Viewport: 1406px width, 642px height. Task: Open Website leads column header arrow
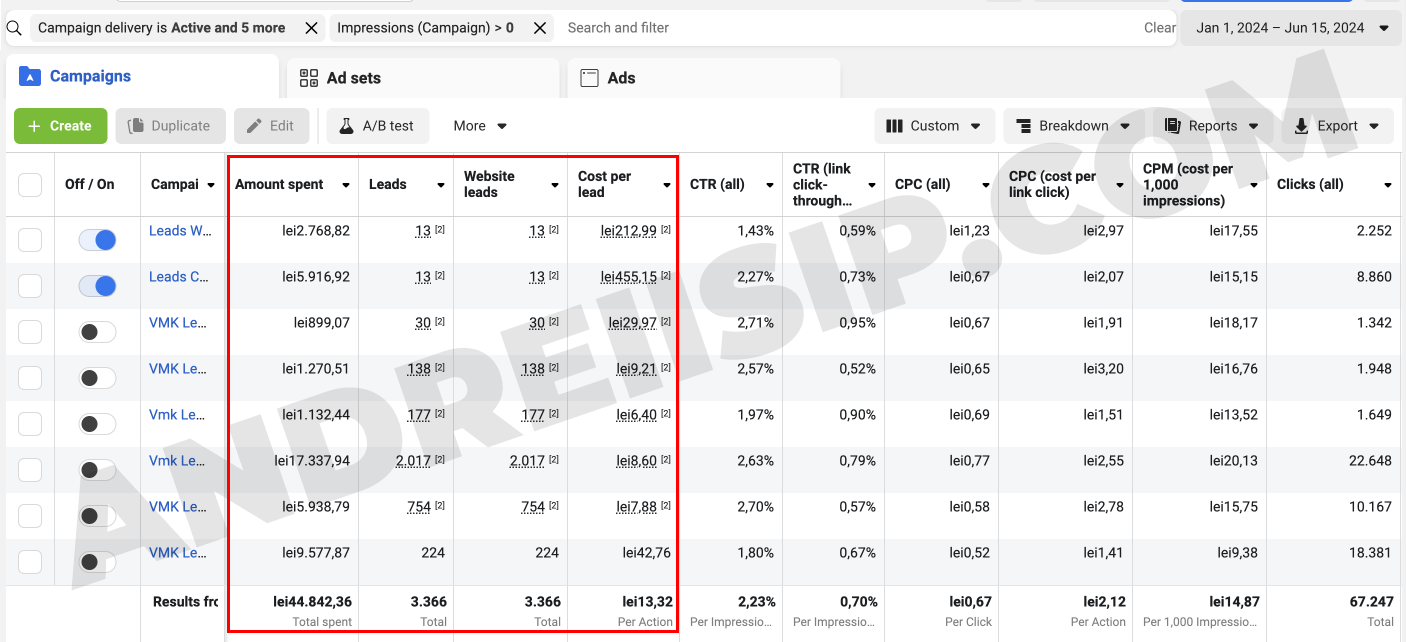[555, 185]
